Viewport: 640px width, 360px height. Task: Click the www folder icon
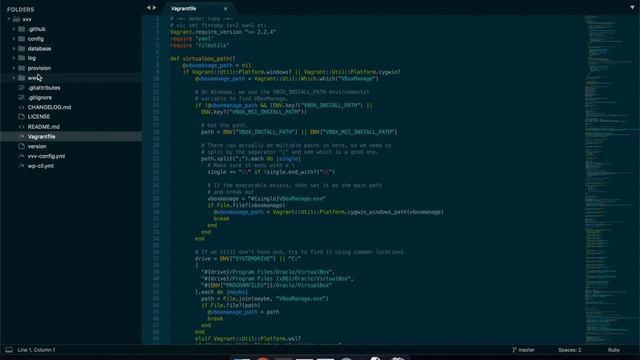coord(22,78)
